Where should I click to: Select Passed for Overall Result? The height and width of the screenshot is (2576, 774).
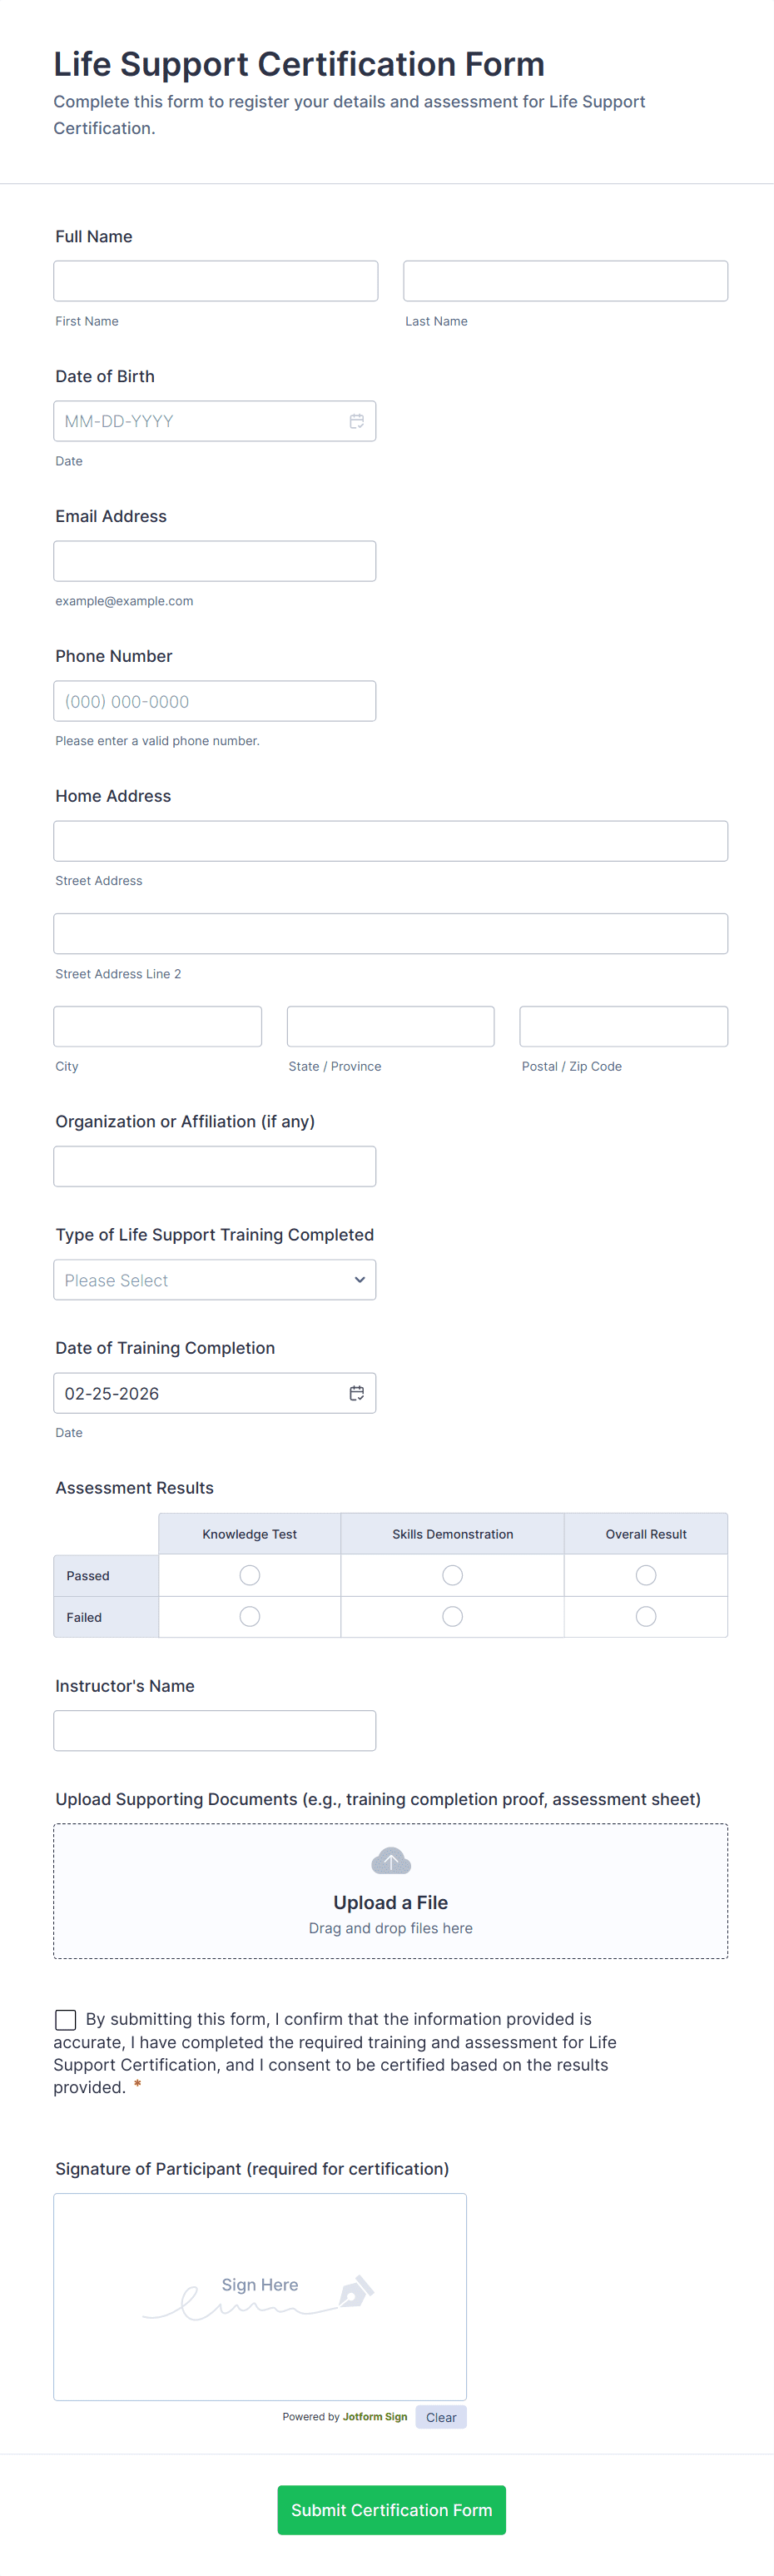(x=646, y=1575)
